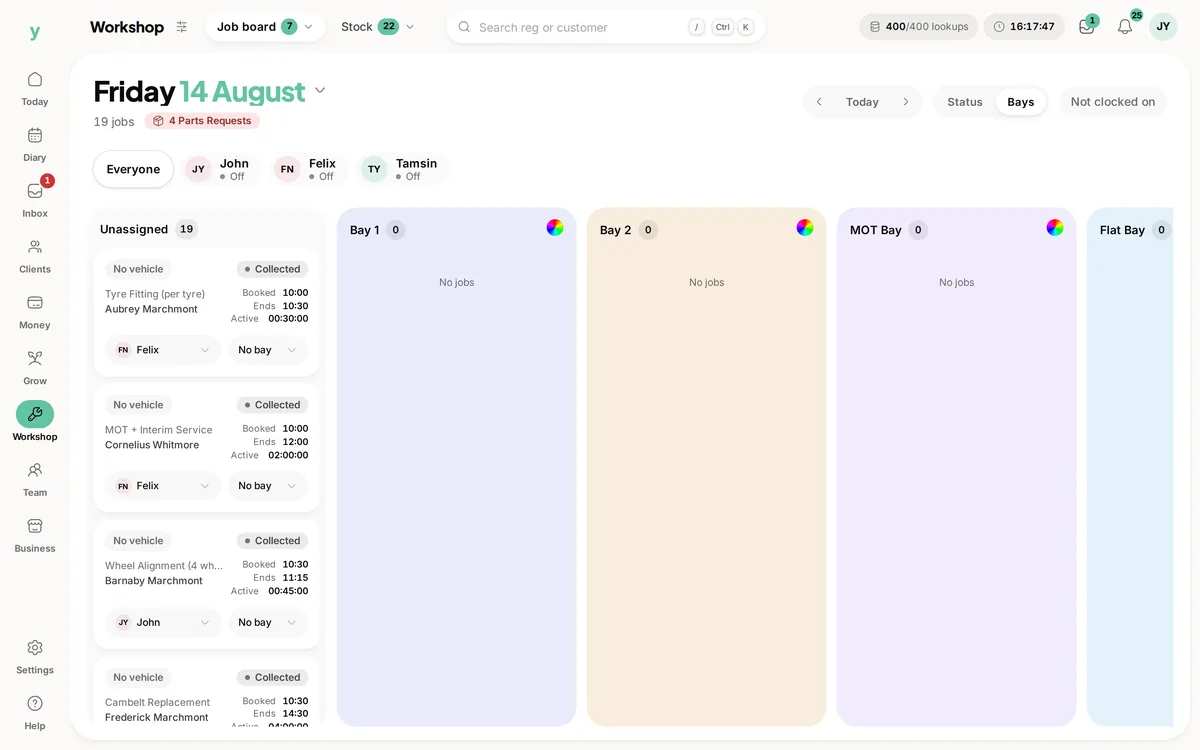Expand the date picker chevron beside 14 August
The height and width of the screenshot is (750, 1200).
pos(320,91)
